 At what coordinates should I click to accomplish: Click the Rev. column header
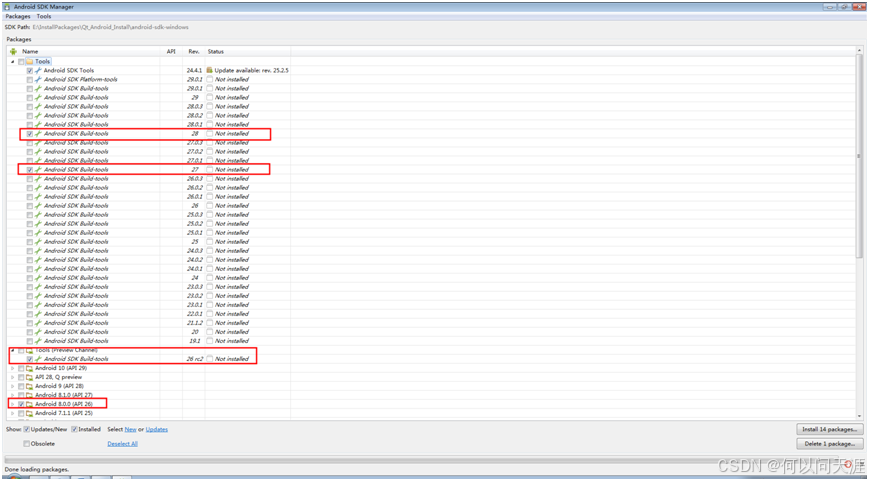tap(193, 52)
